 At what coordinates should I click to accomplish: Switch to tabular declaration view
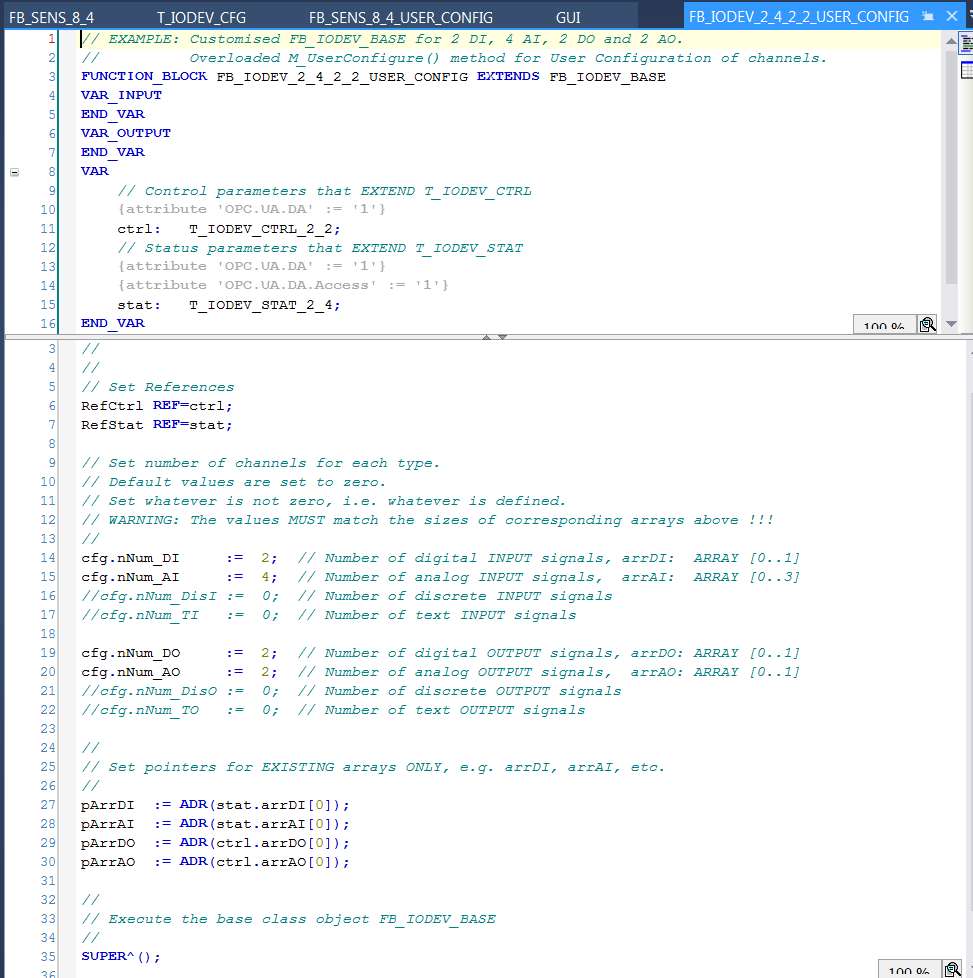[x=964, y=70]
